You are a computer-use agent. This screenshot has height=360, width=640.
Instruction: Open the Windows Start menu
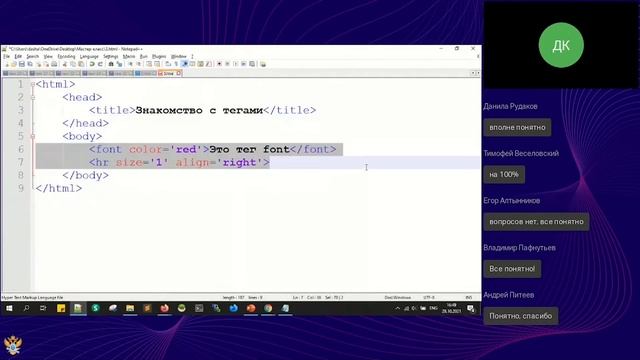click(x=9, y=309)
